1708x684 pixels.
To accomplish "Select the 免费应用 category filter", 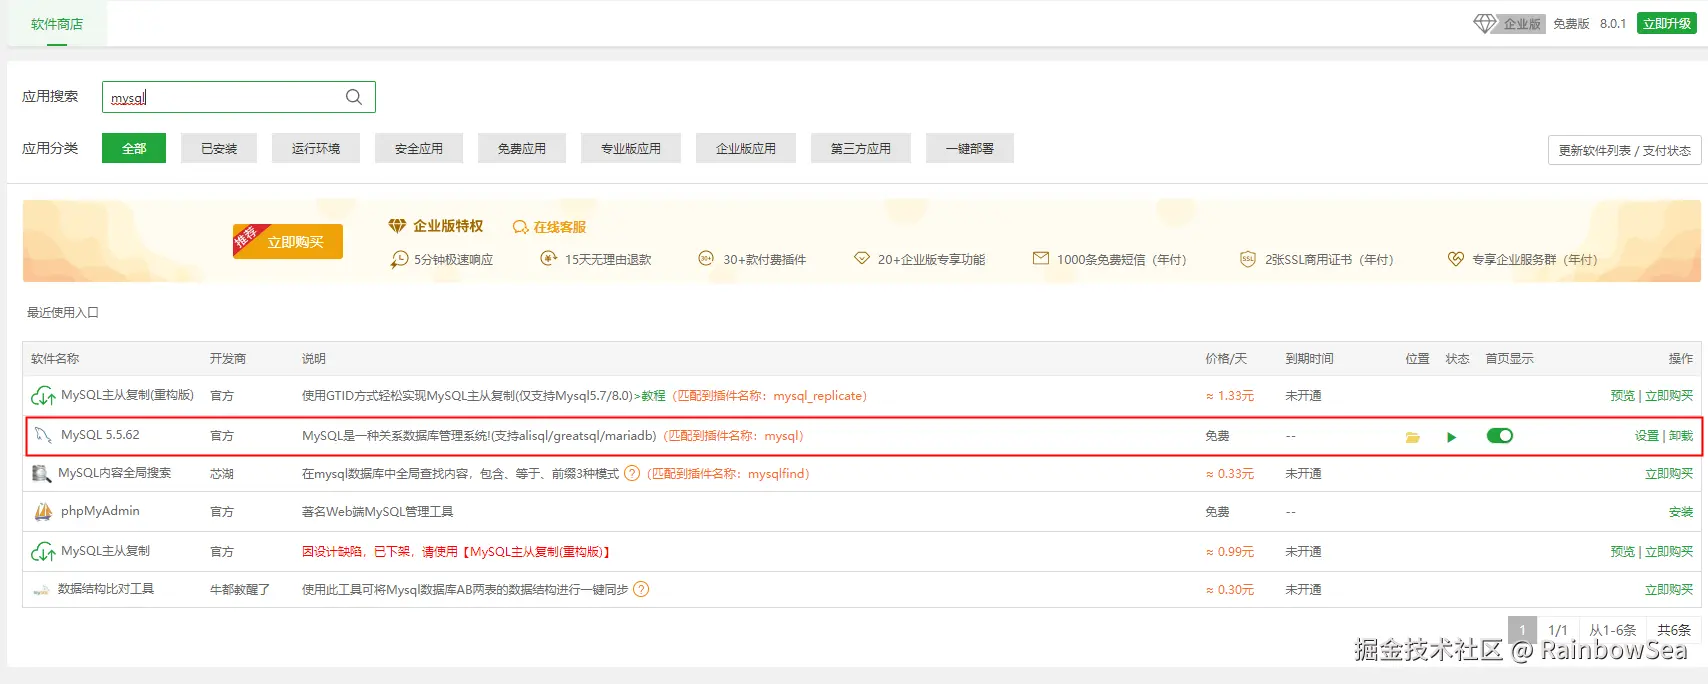I will coord(522,148).
